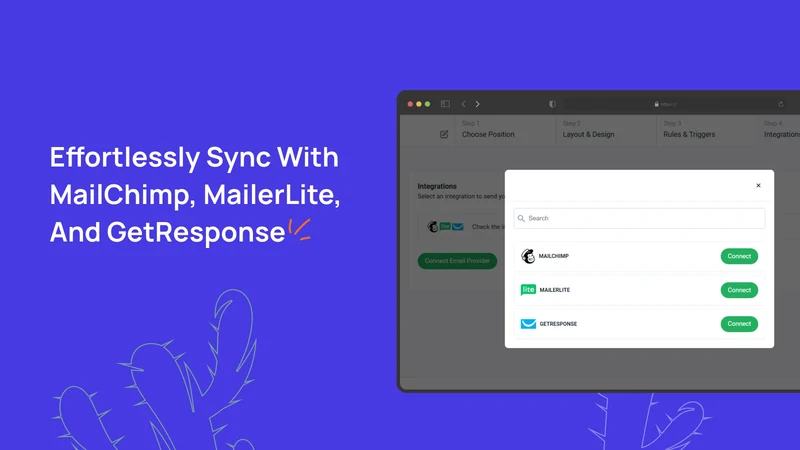Screen dimensions: 800x450
Task: Click the MailerLite green lite logo
Action: pos(528,290)
